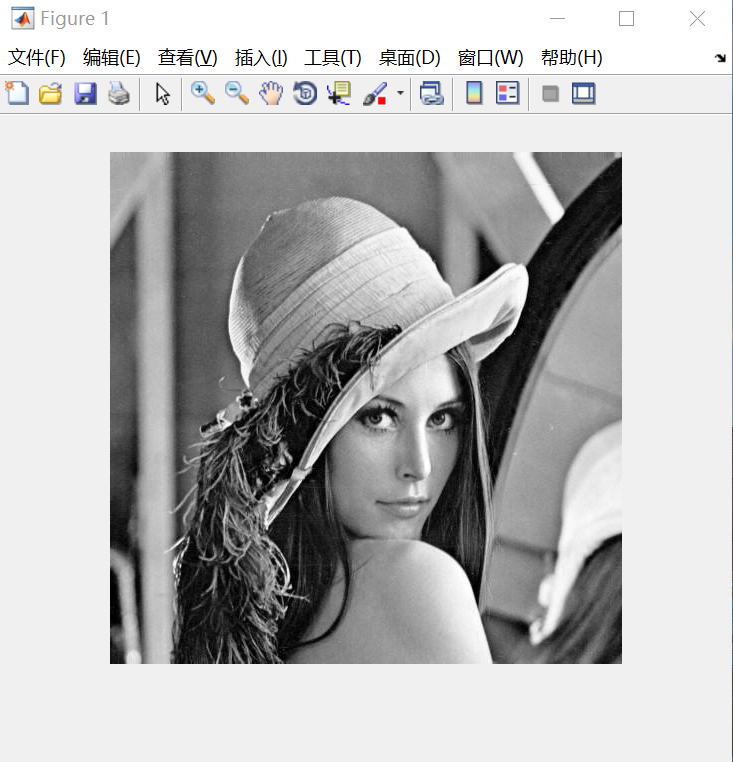
Task: Click the dock figure arrow icon
Action: coord(720,58)
